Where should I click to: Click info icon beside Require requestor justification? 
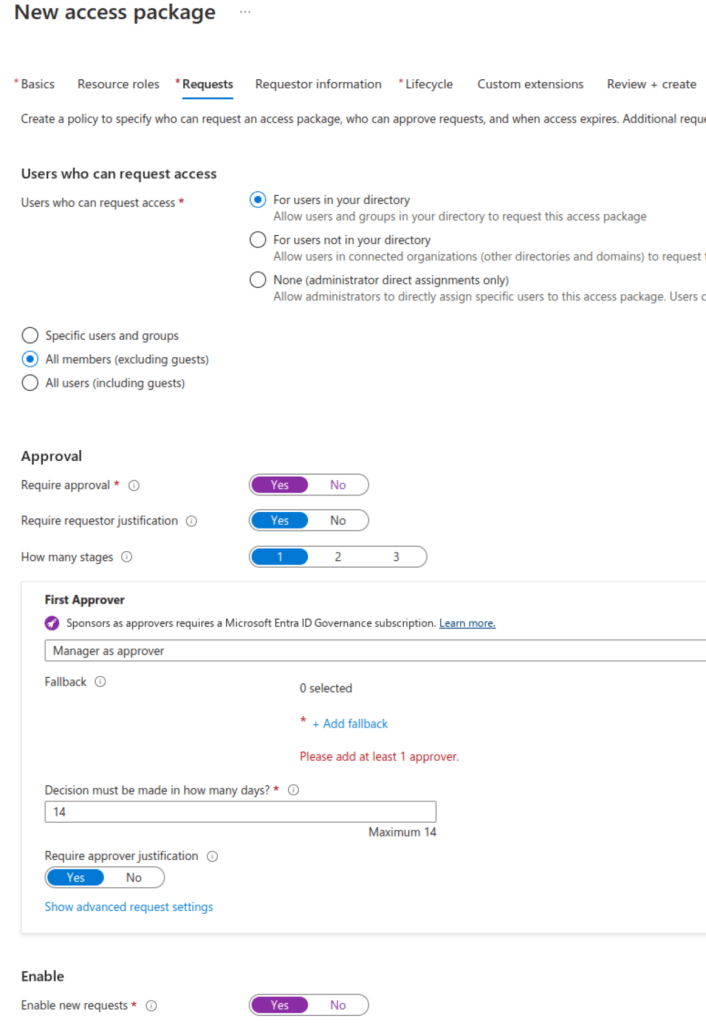click(x=192, y=521)
